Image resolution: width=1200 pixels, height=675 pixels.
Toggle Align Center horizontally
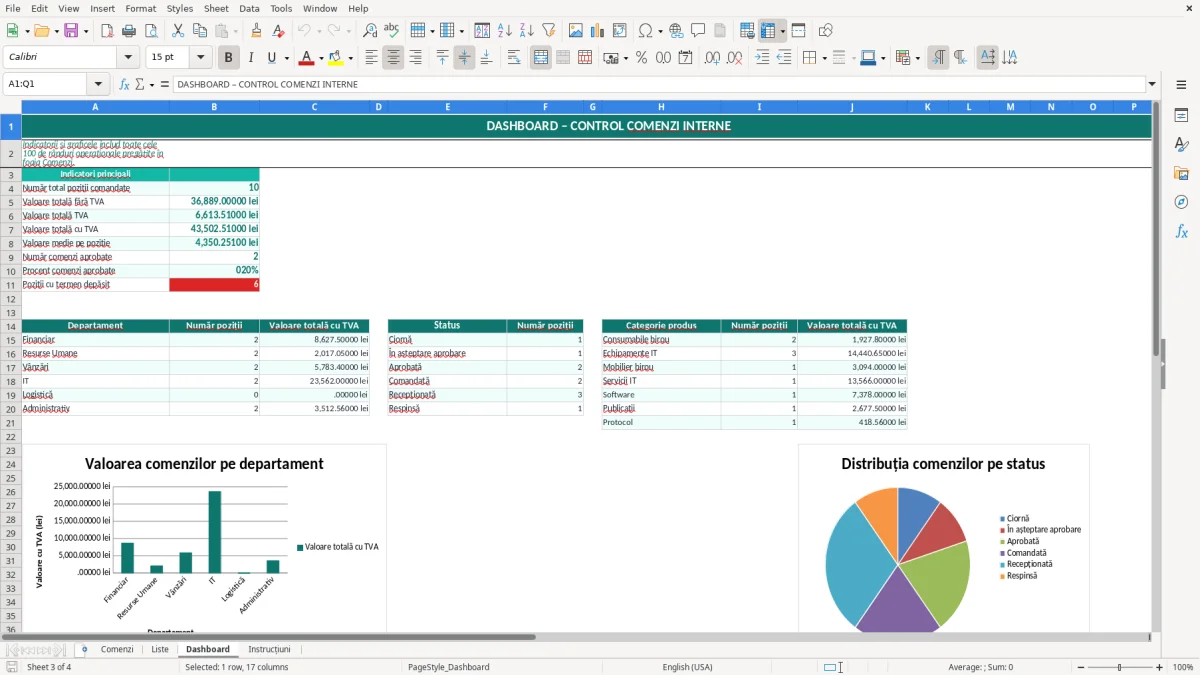click(x=393, y=58)
